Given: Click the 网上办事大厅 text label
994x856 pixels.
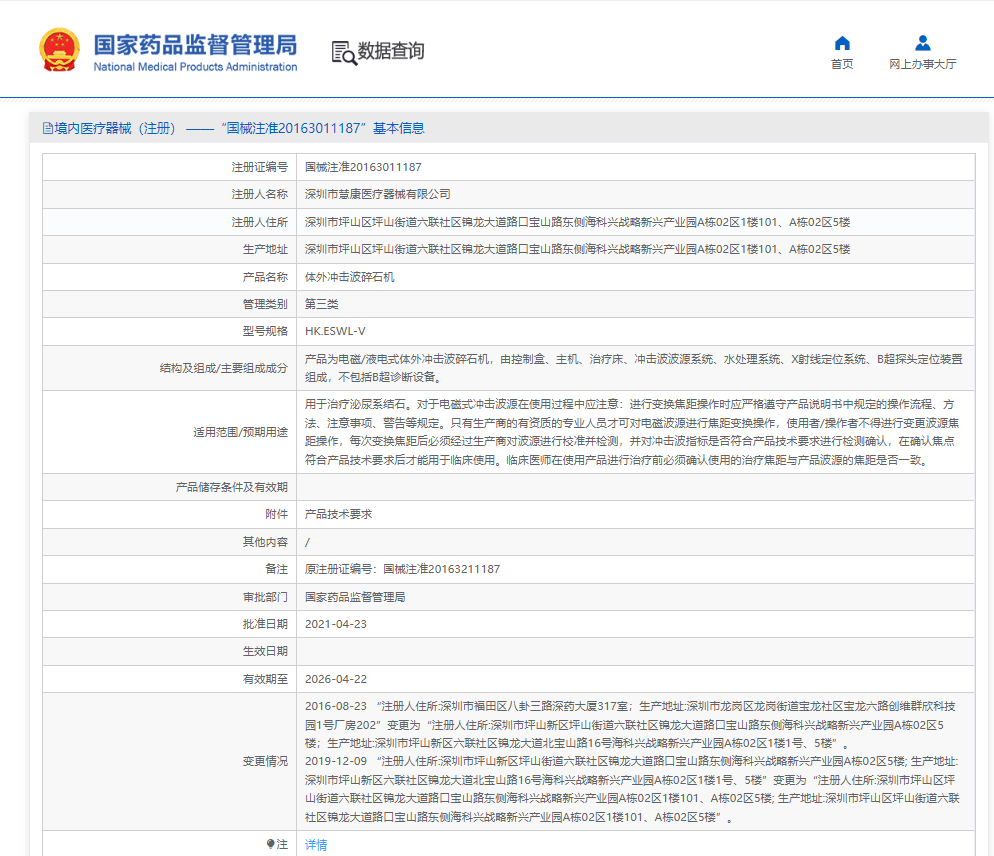Looking at the screenshot, I should [922, 64].
